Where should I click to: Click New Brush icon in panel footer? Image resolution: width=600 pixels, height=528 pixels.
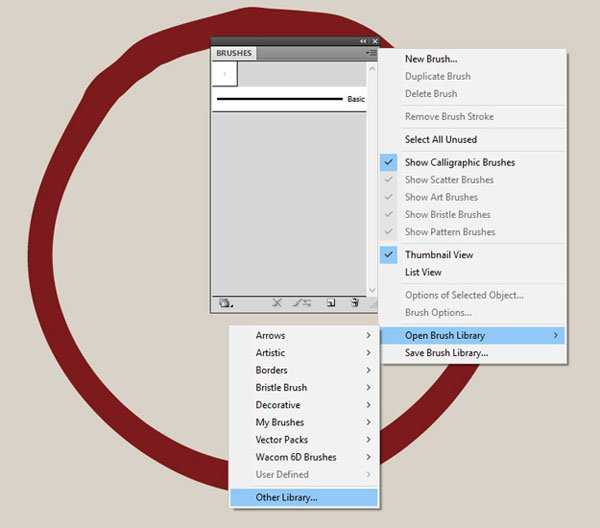(x=330, y=302)
